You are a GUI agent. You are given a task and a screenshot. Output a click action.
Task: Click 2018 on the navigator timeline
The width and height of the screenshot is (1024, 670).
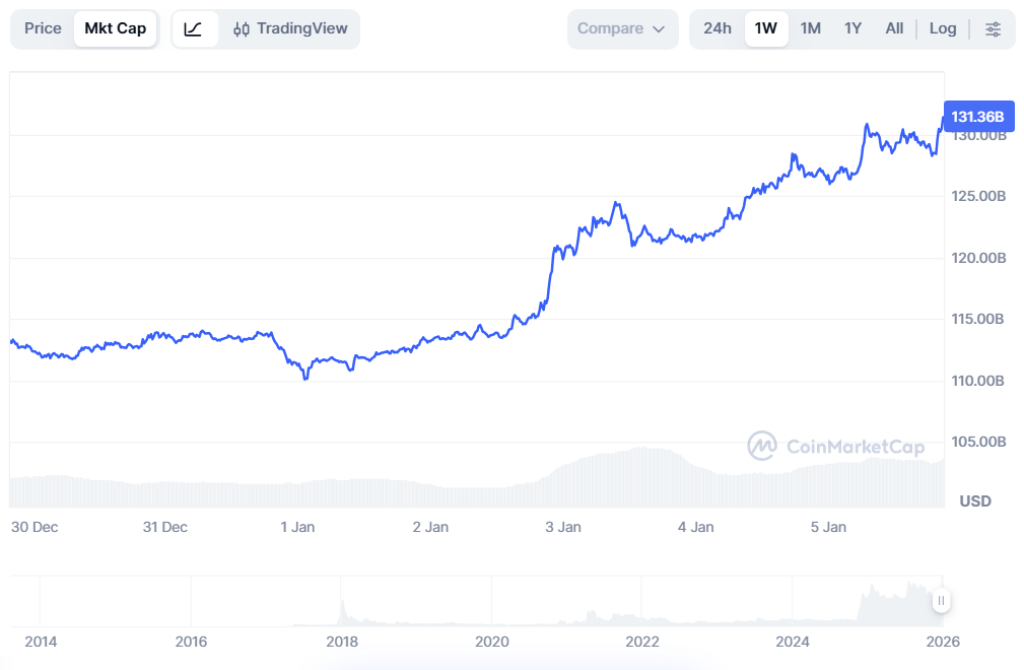[342, 641]
